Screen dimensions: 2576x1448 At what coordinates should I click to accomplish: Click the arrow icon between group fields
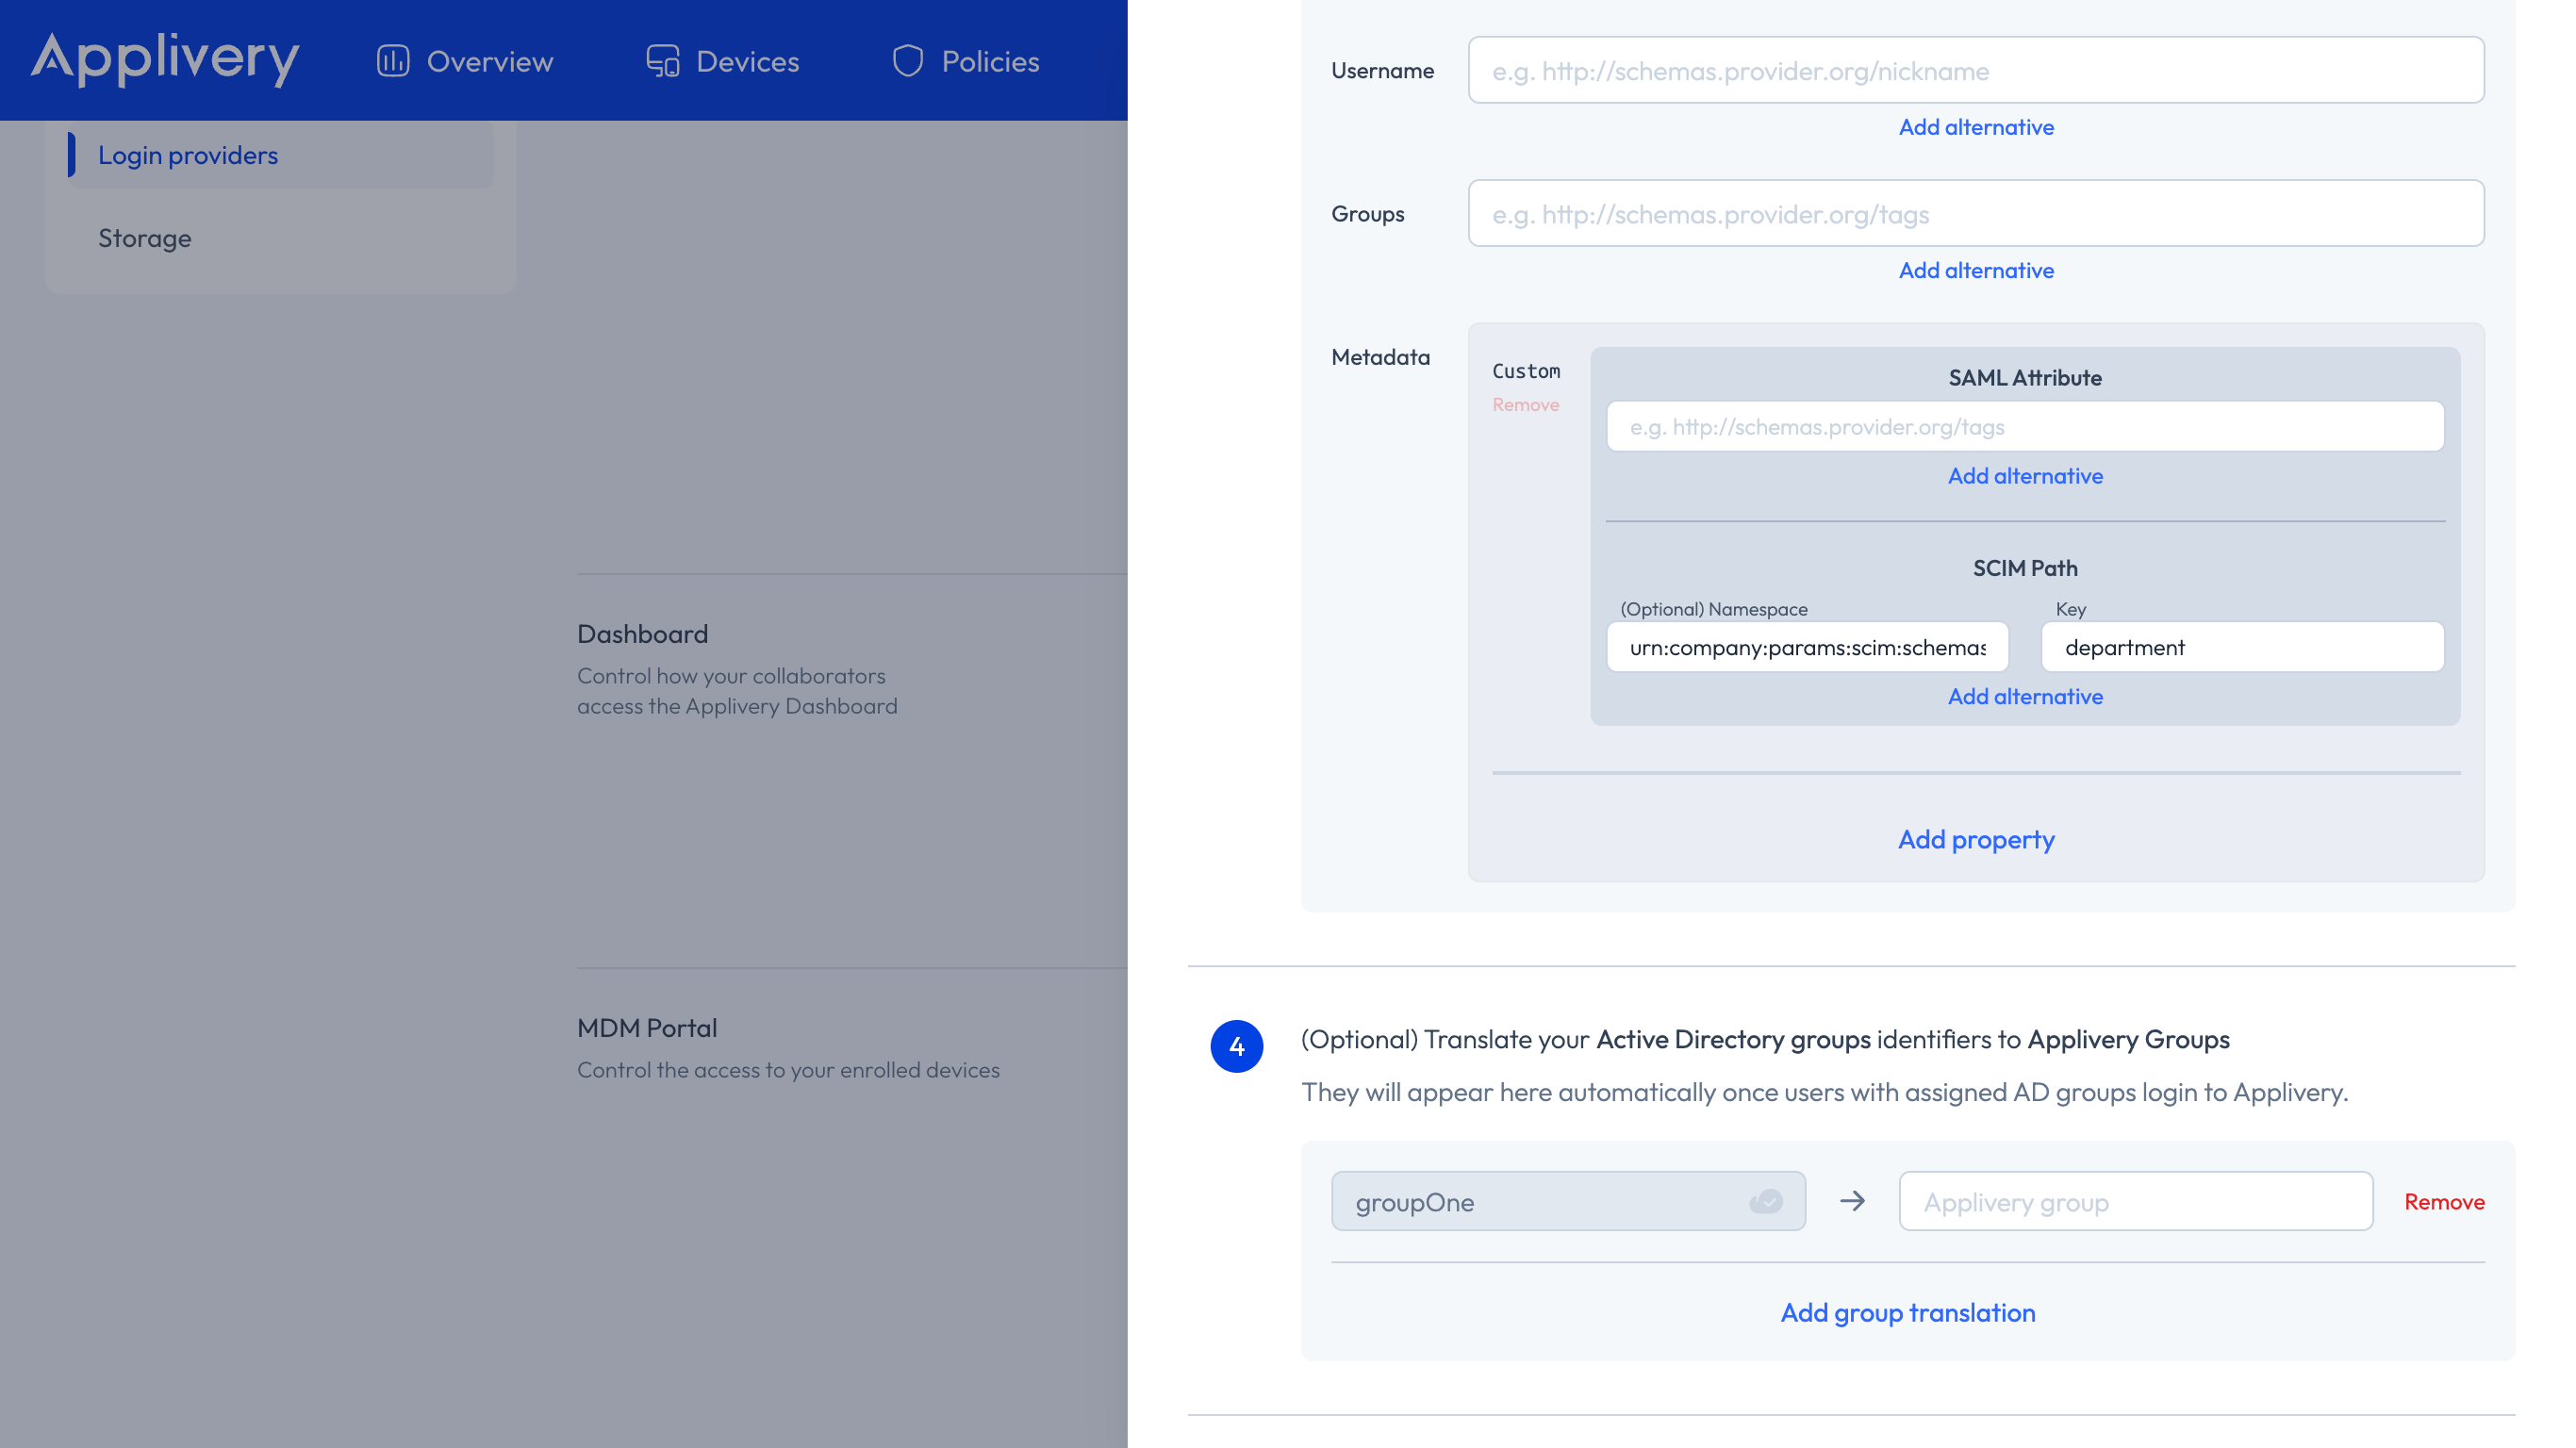1852,1201
